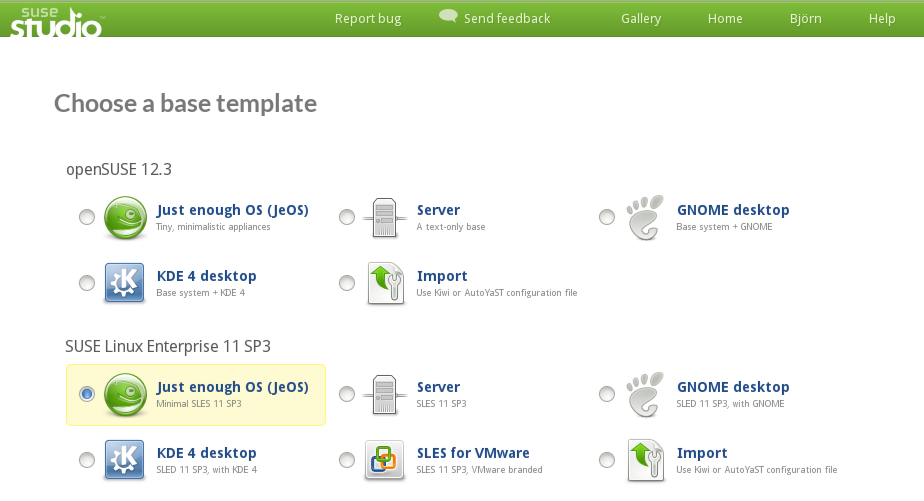
Task: Click the SLE 11 JeOS chameleon icon
Action: pyautogui.click(x=125, y=394)
